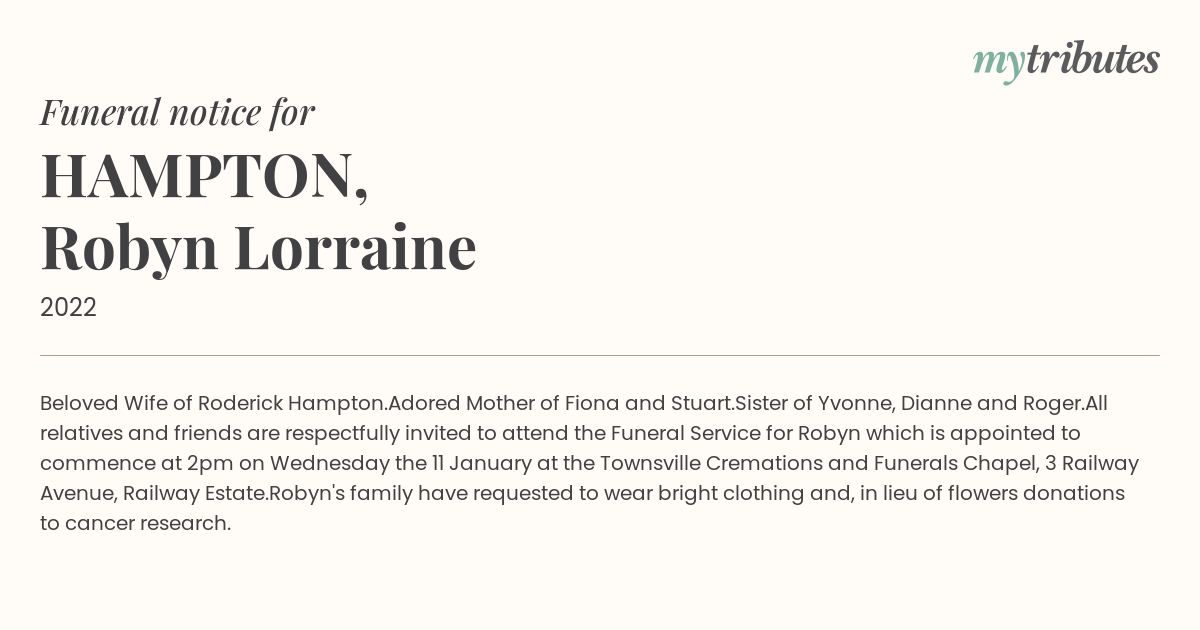Screen dimensions: 1200x630
Task: Select the "Funeral notice for" heading
Action: 178,112
